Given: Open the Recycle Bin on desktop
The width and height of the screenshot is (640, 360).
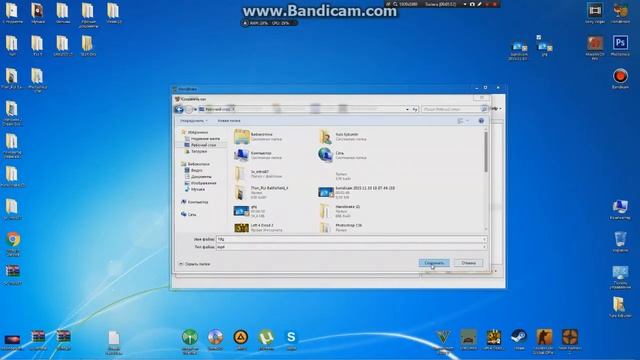Looking at the screenshot, I should [620, 242].
